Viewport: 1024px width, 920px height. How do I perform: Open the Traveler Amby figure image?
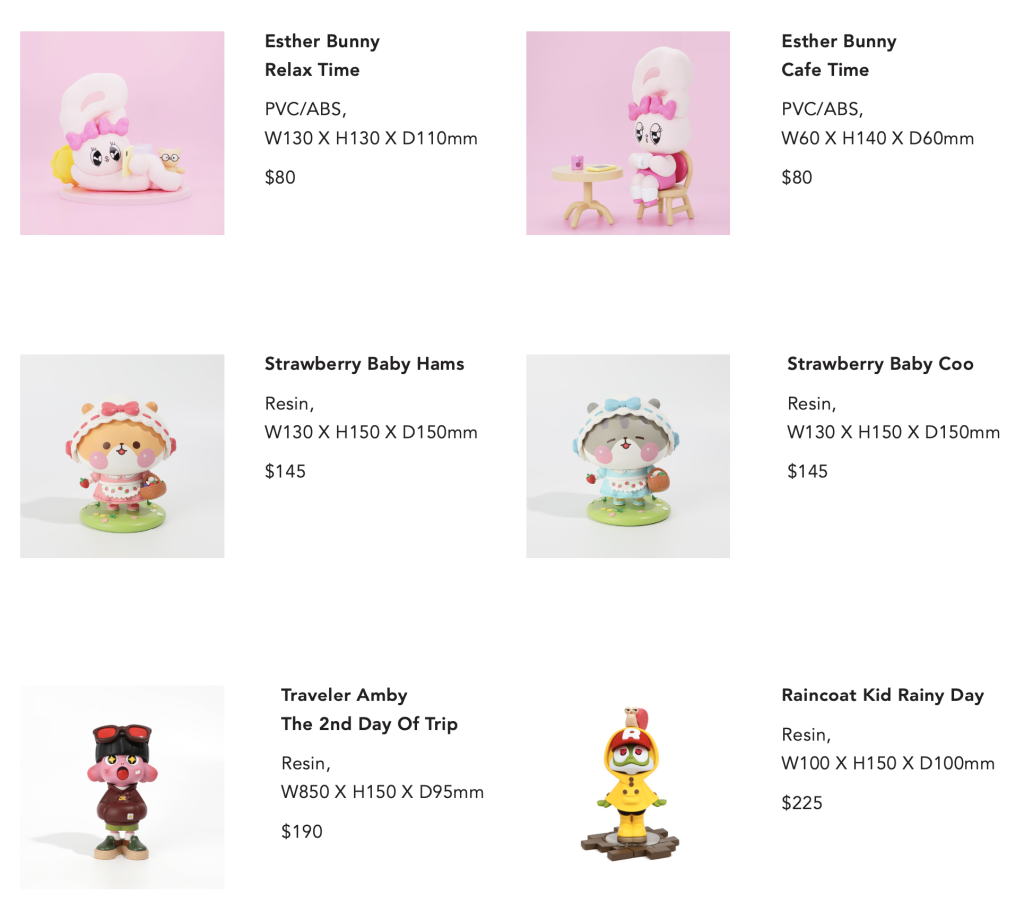(x=122, y=787)
